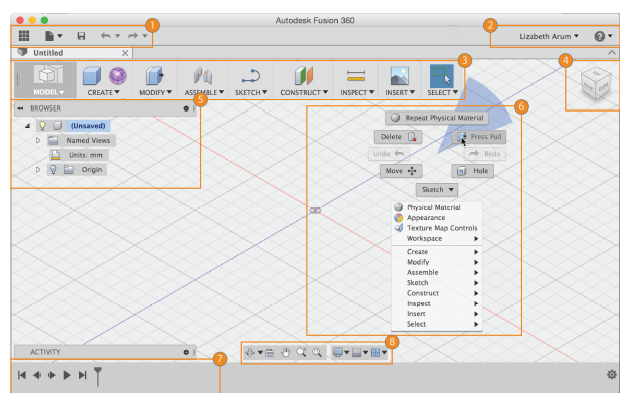Open the data panel grid icon

(24, 36)
